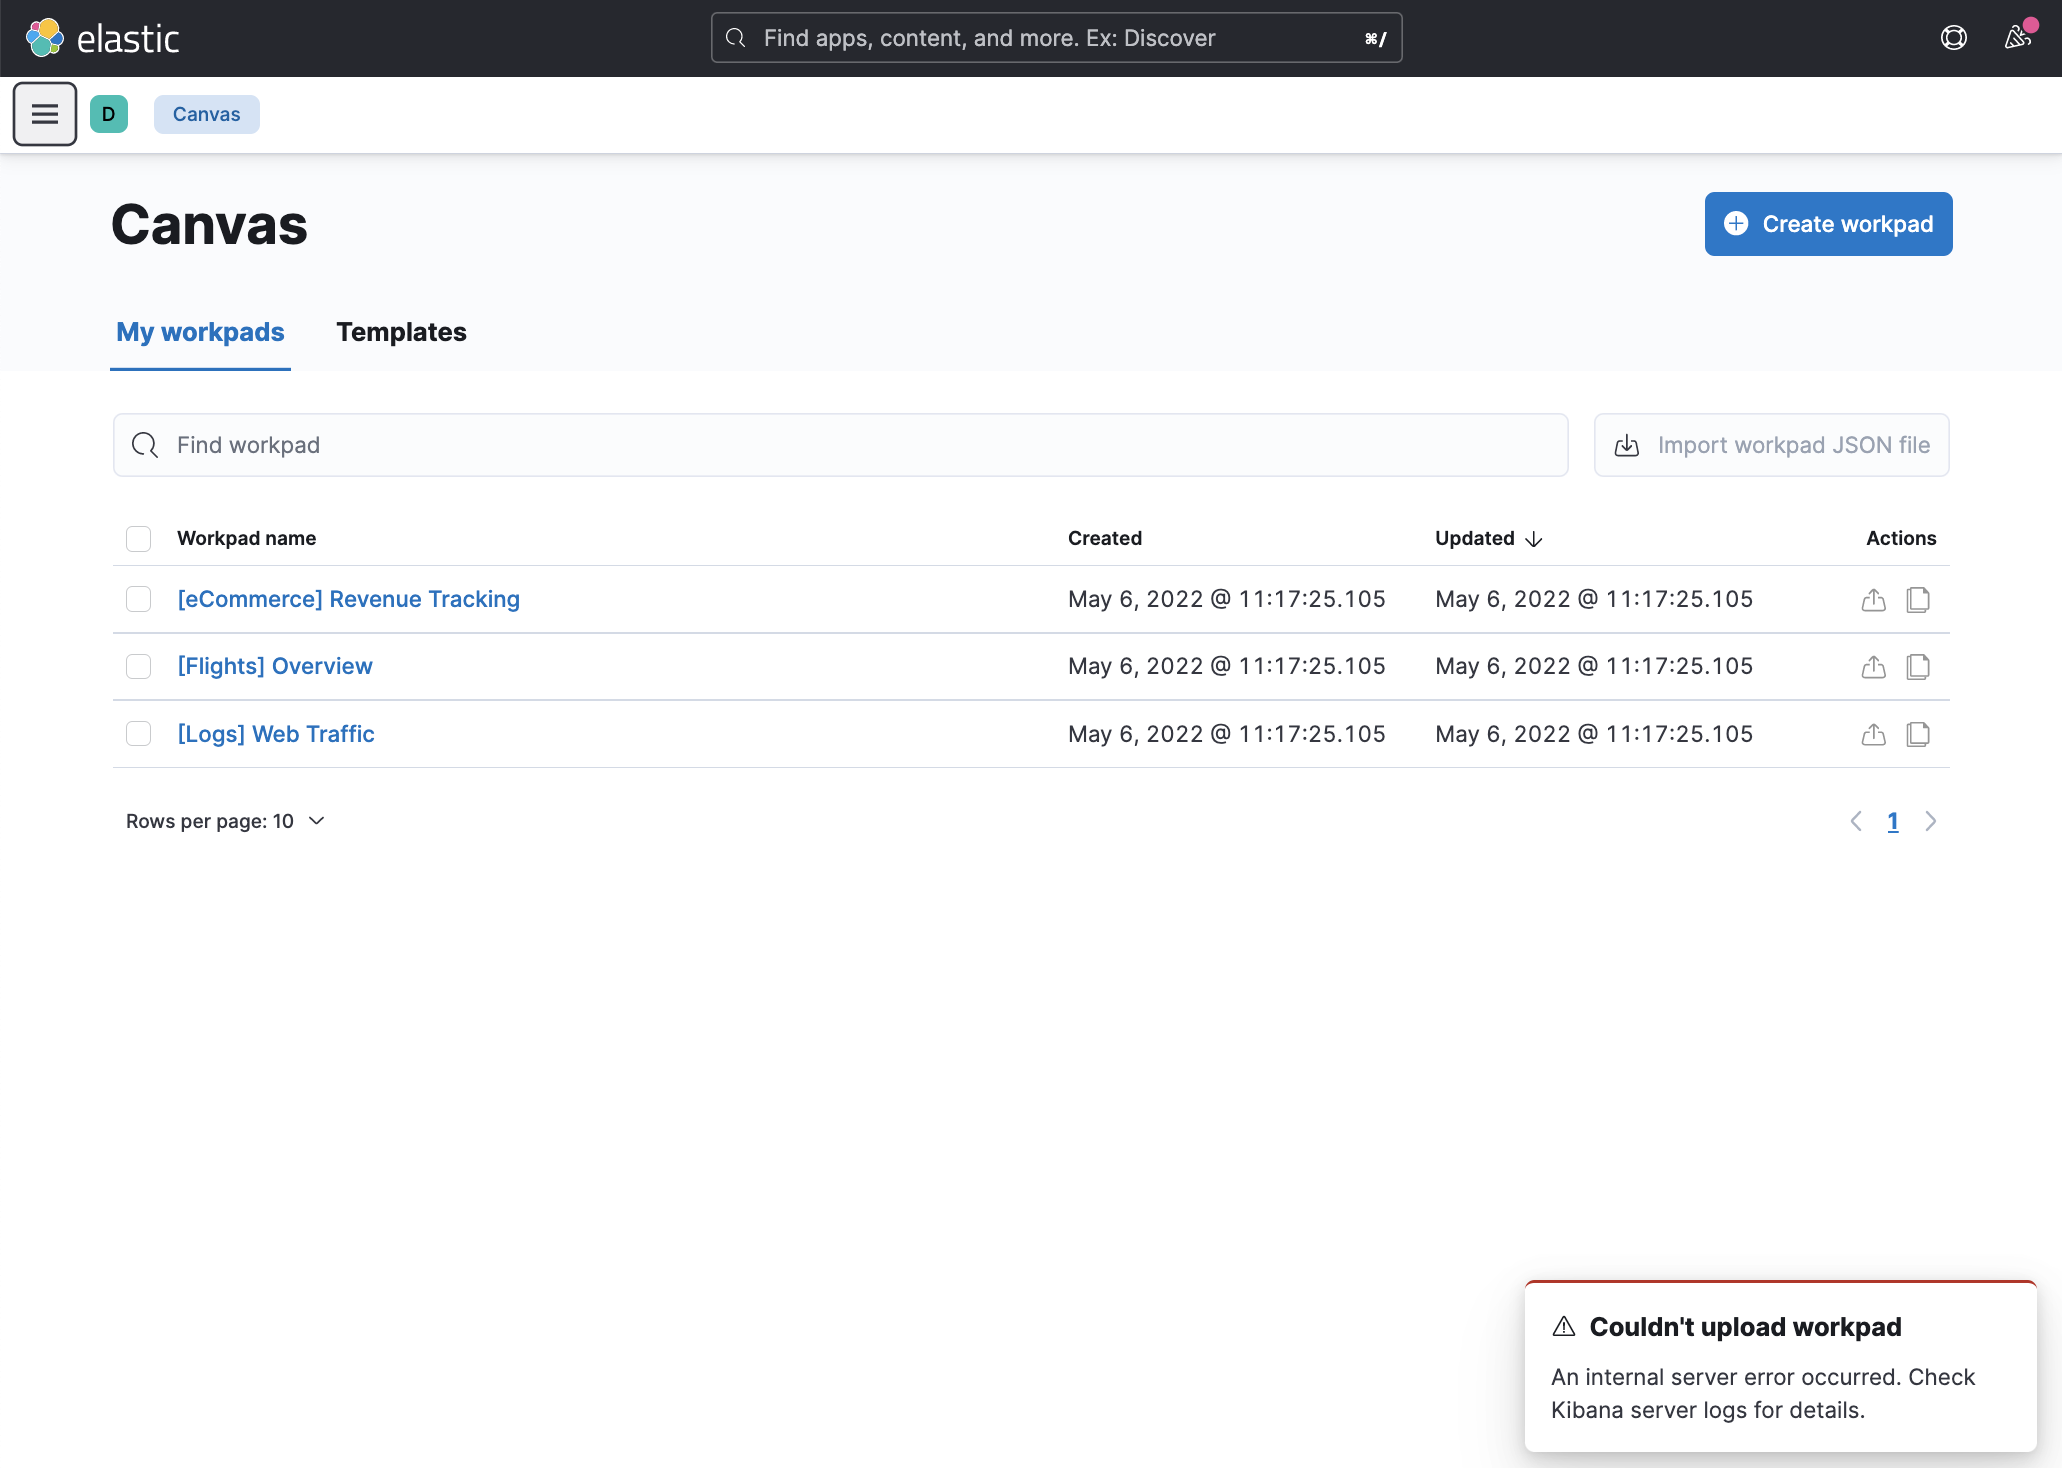Clone the Logs Web Traffic workpad
Screen dimensions: 2062x1468
click(x=1917, y=734)
